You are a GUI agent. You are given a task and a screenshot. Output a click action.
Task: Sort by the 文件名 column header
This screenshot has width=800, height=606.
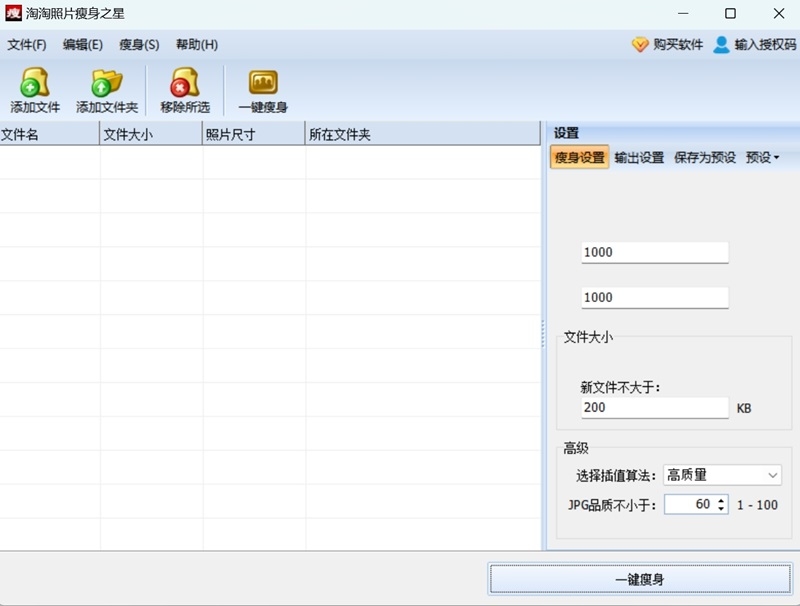coord(49,134)
